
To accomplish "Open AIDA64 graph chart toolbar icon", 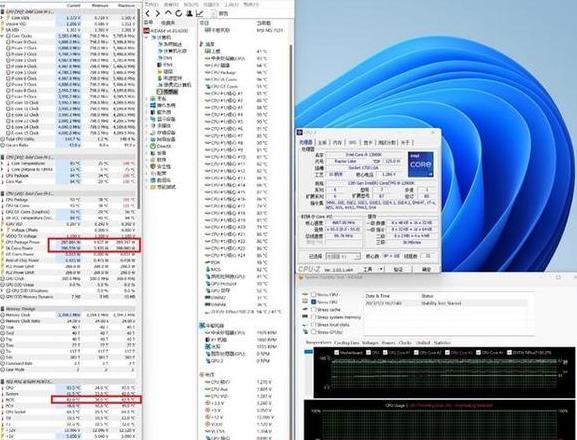I will (200, 14).
